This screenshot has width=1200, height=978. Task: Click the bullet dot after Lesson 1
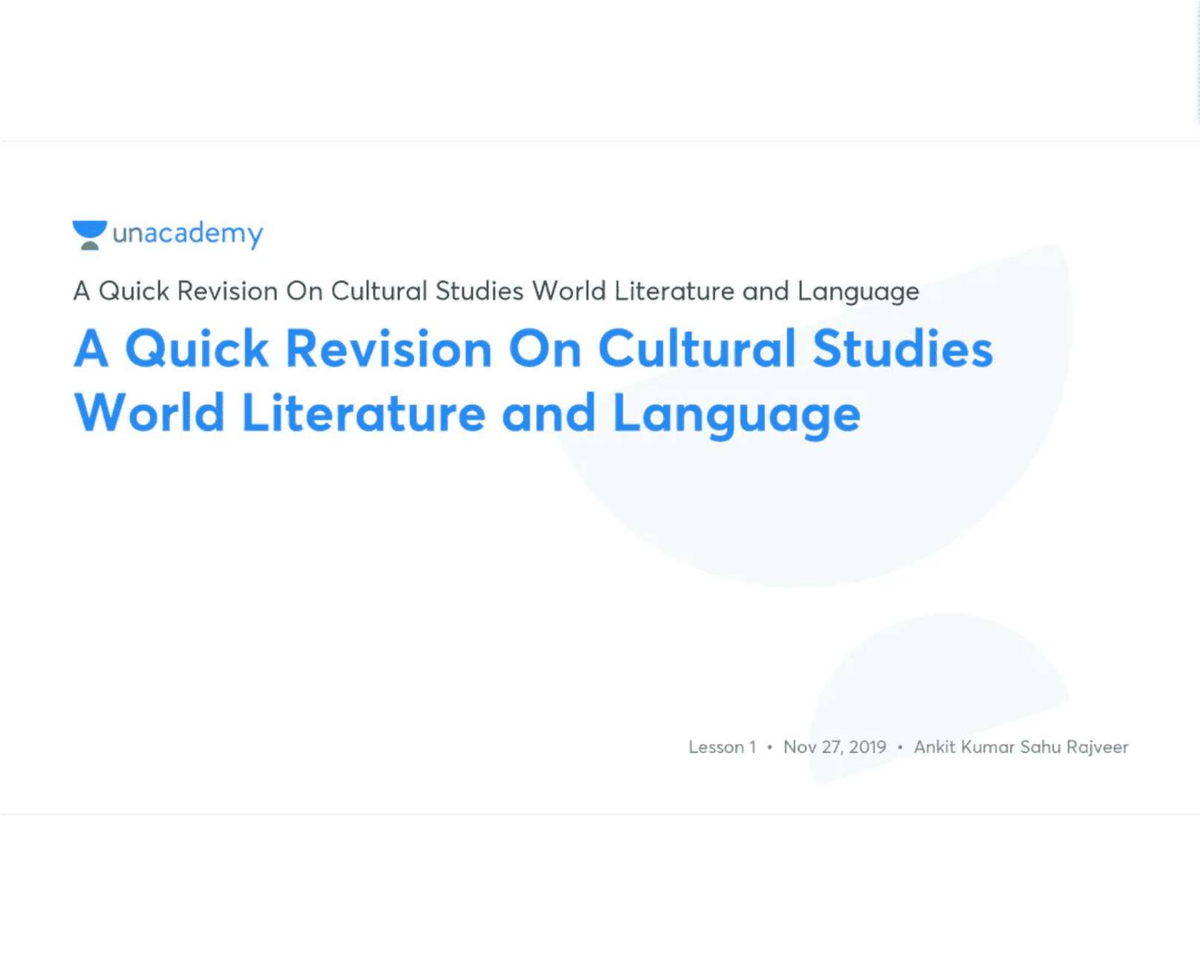pyautogui.click(x=768, y=747)
